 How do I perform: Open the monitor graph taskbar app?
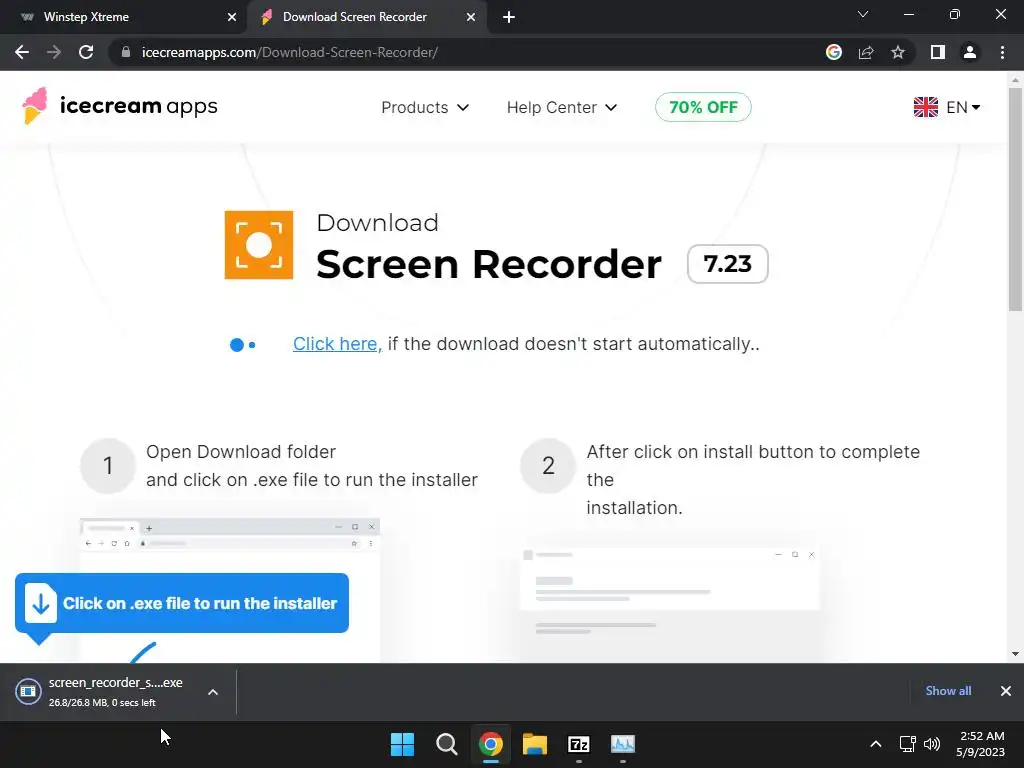623,744
